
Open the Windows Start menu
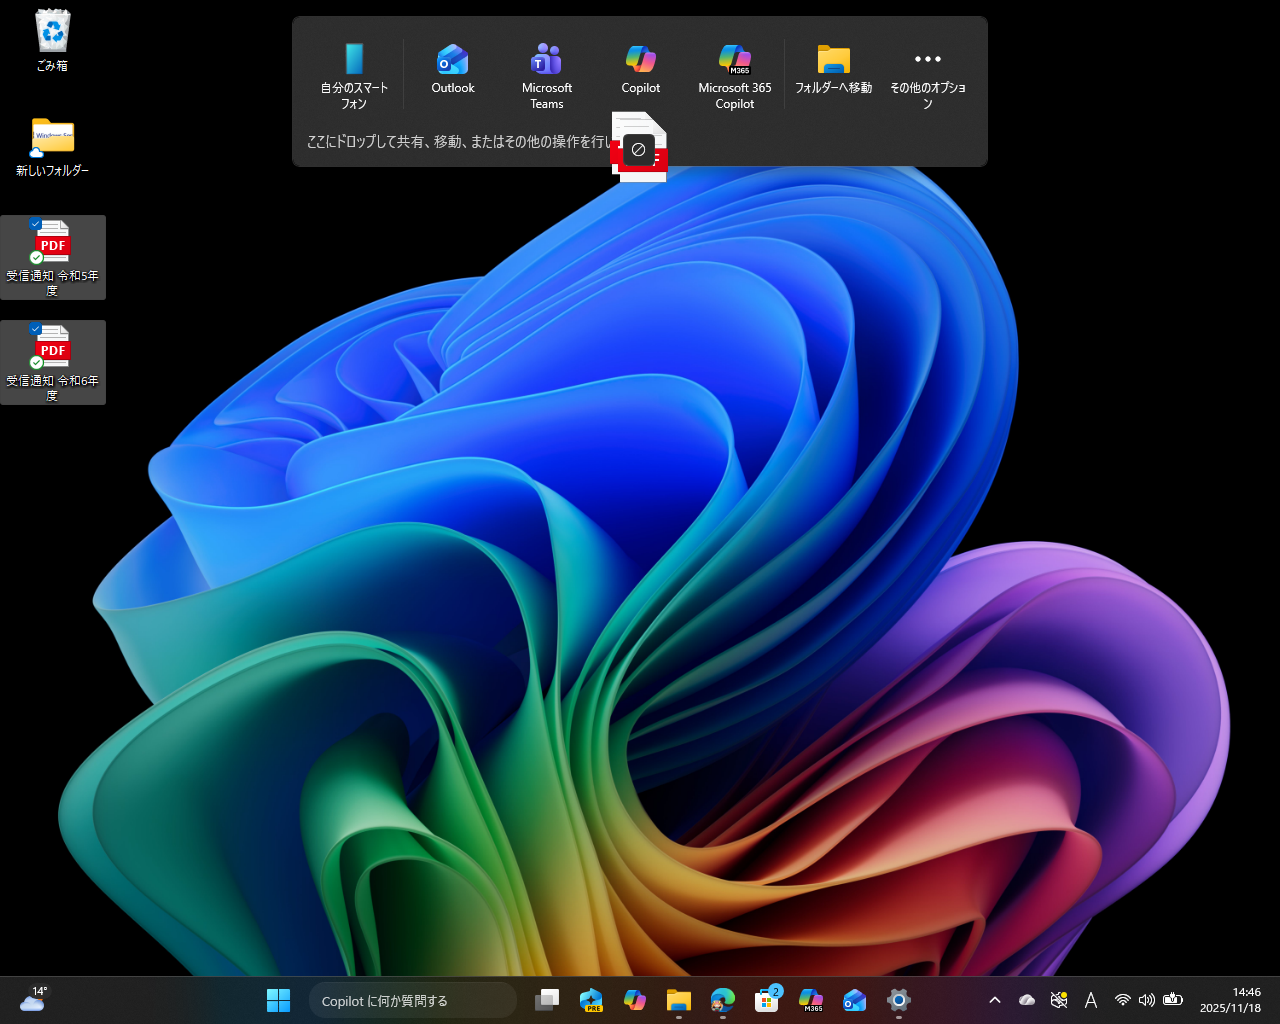278,1000
